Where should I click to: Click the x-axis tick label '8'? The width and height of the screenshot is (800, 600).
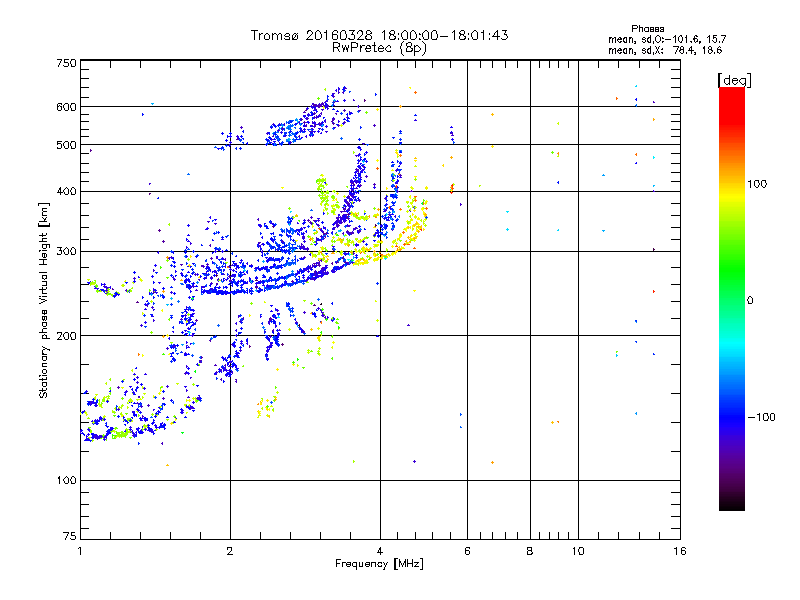[530, 551]
